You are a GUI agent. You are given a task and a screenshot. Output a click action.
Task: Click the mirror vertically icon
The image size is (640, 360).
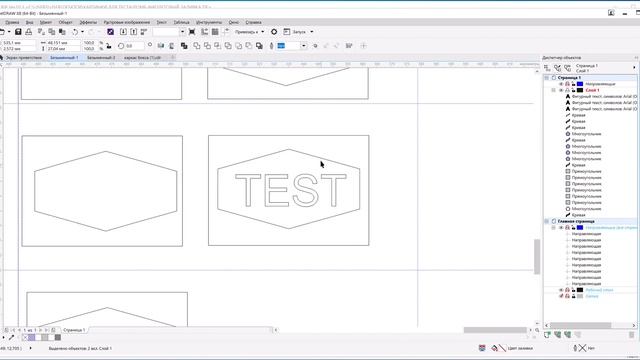click(171, 46)
